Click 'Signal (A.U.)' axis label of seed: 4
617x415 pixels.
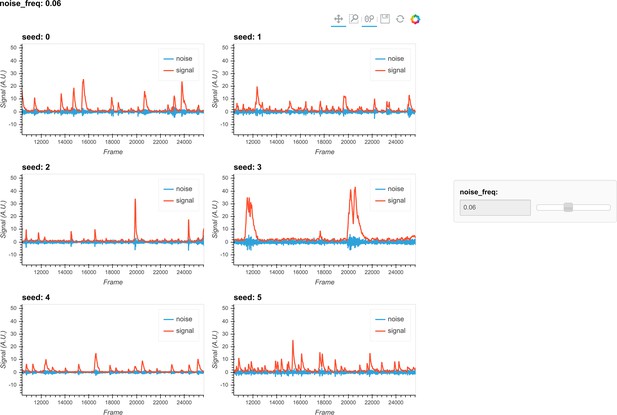point(4,349)
